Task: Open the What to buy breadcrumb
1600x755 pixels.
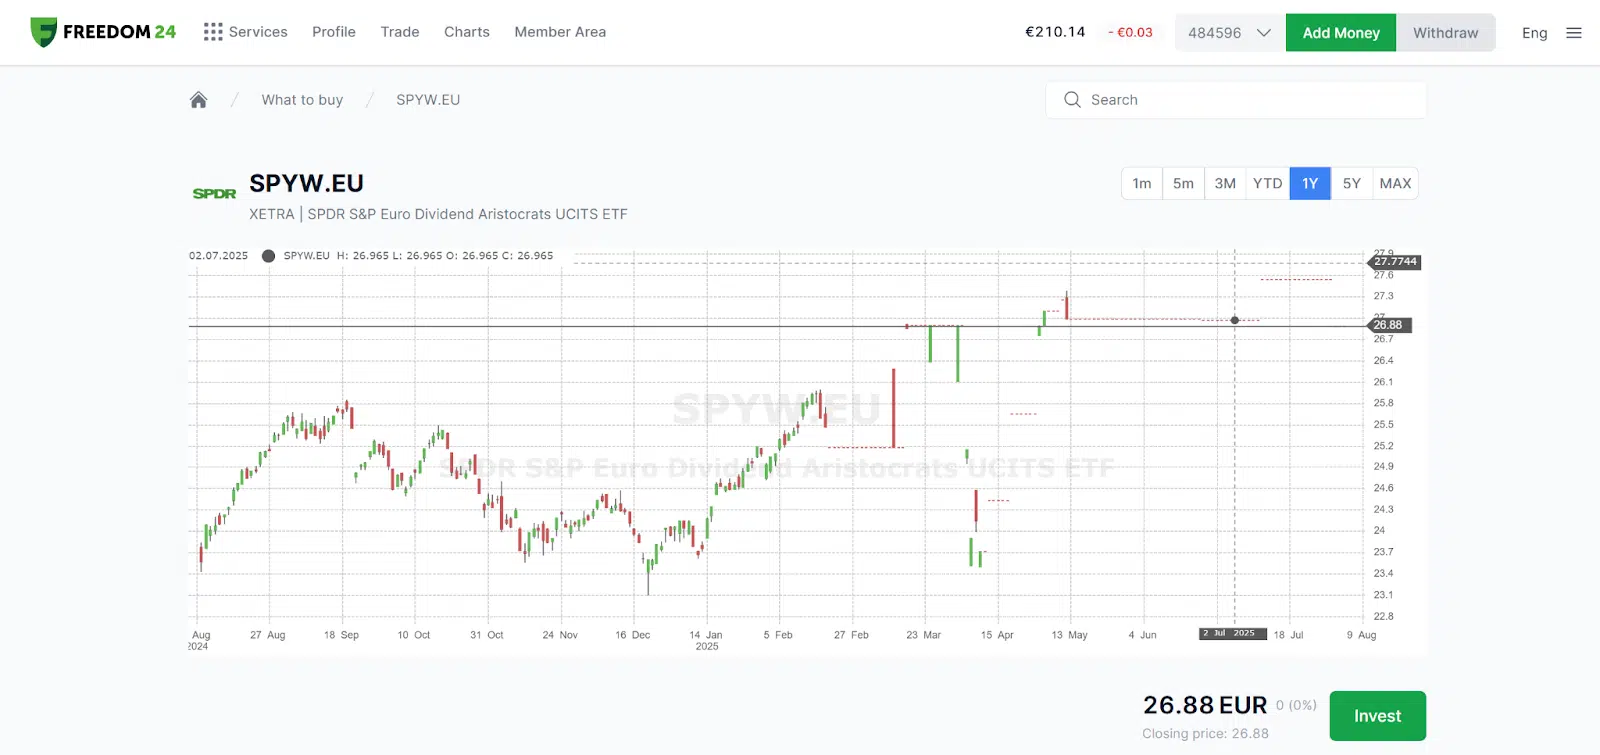Action: (302, 100)
